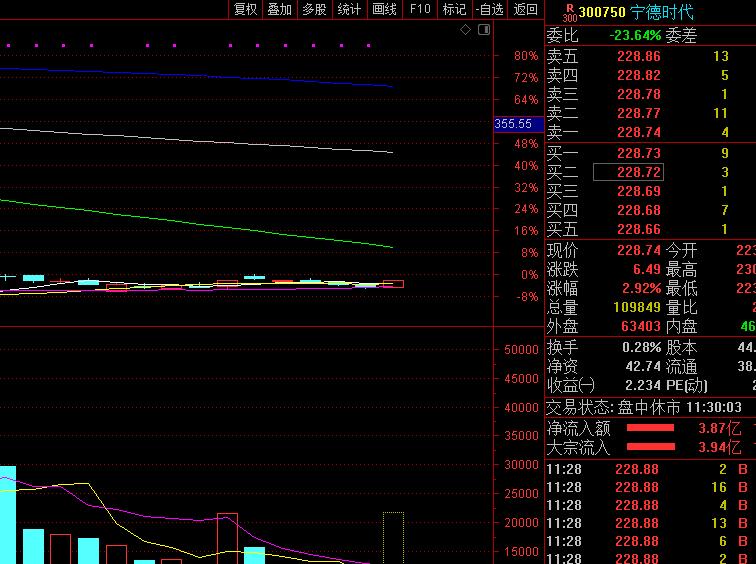Toggle the -自选 watchlist button
This screenshot has width=756, height=564.
(x=489, y=9)
